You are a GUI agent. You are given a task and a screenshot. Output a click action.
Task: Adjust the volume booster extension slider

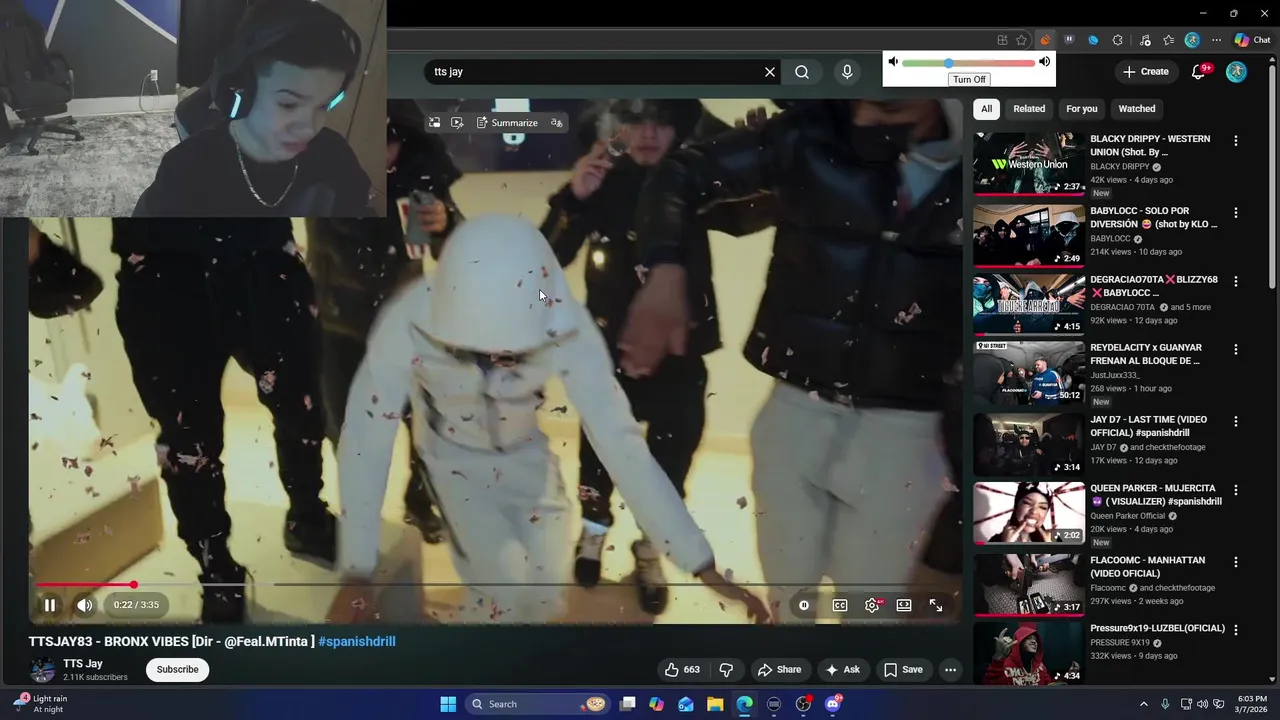point(969,63)
